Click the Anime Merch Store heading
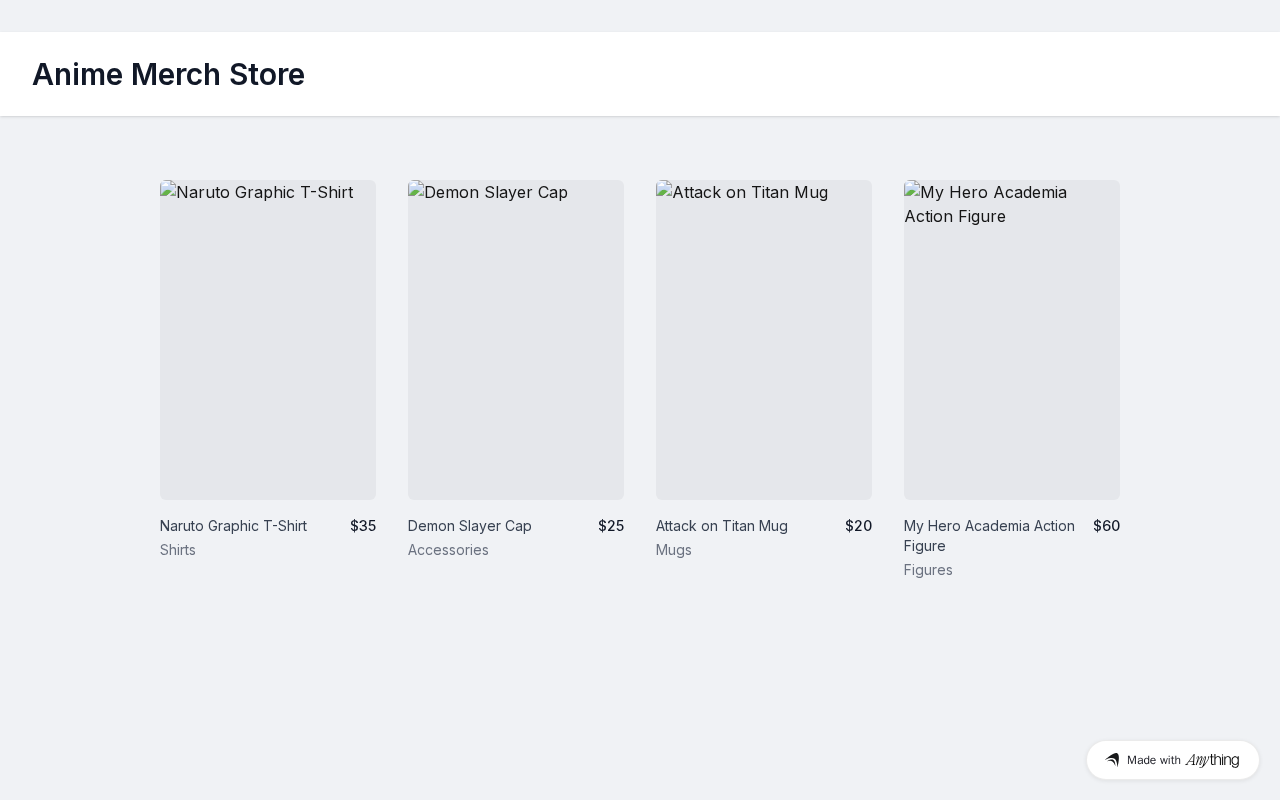 [168, 74]
